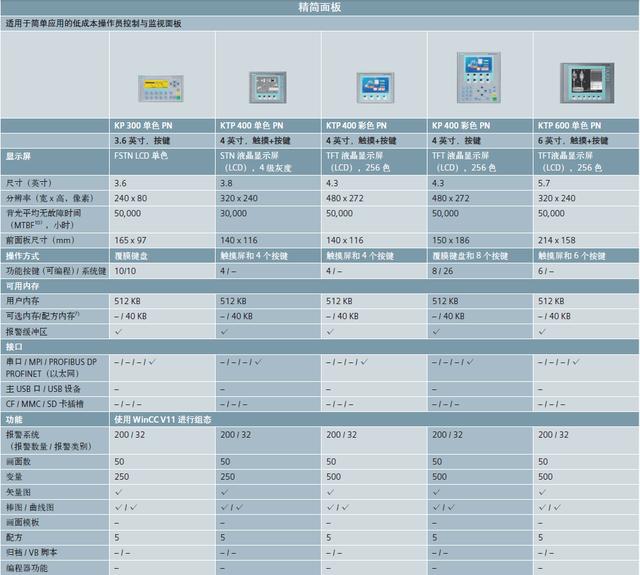640x575 pixels.
Task: Select the 8 / 26 function keys value
Action: (442, 271)
